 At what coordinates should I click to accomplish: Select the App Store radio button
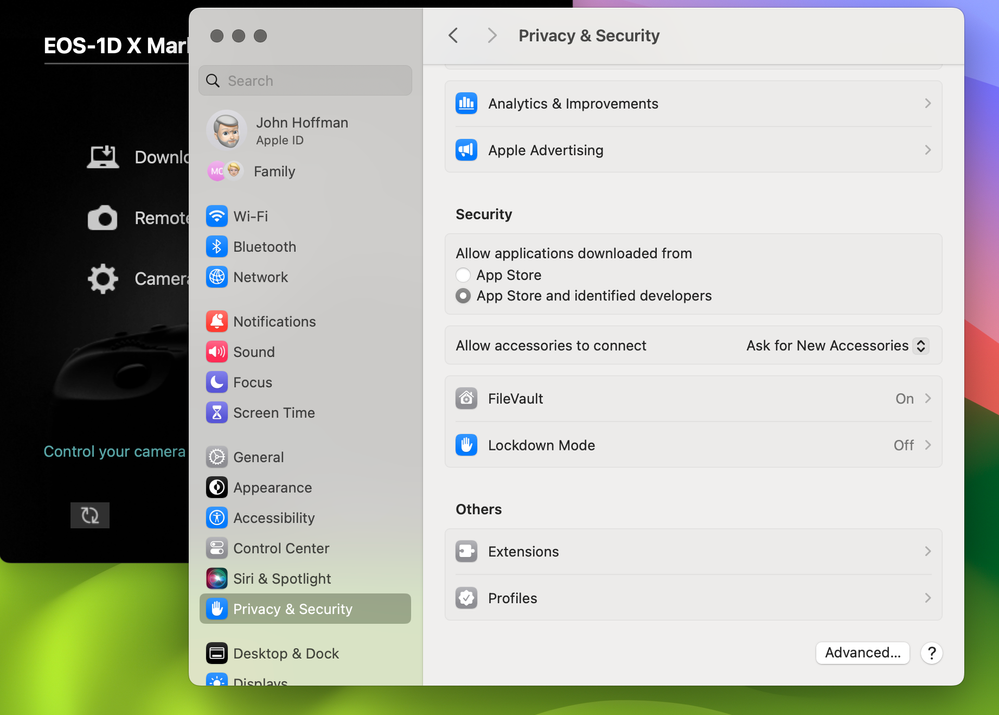(x=463, y=274)
